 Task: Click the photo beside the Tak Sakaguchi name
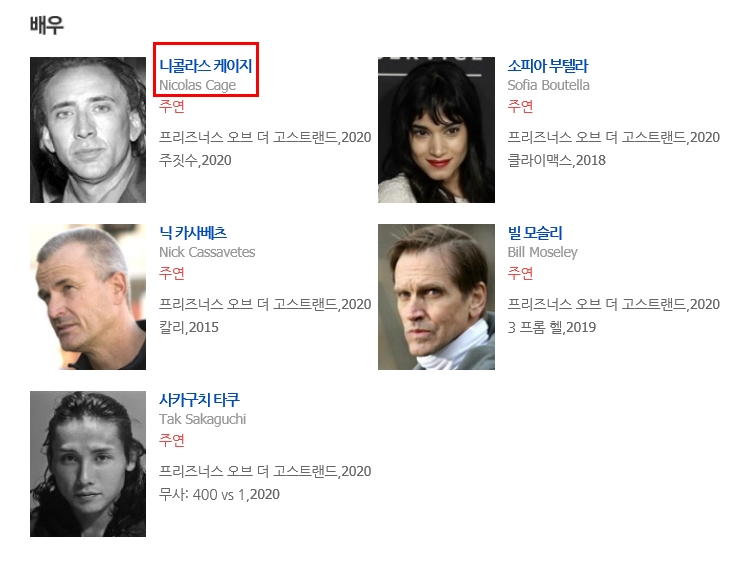coord(88,463)
